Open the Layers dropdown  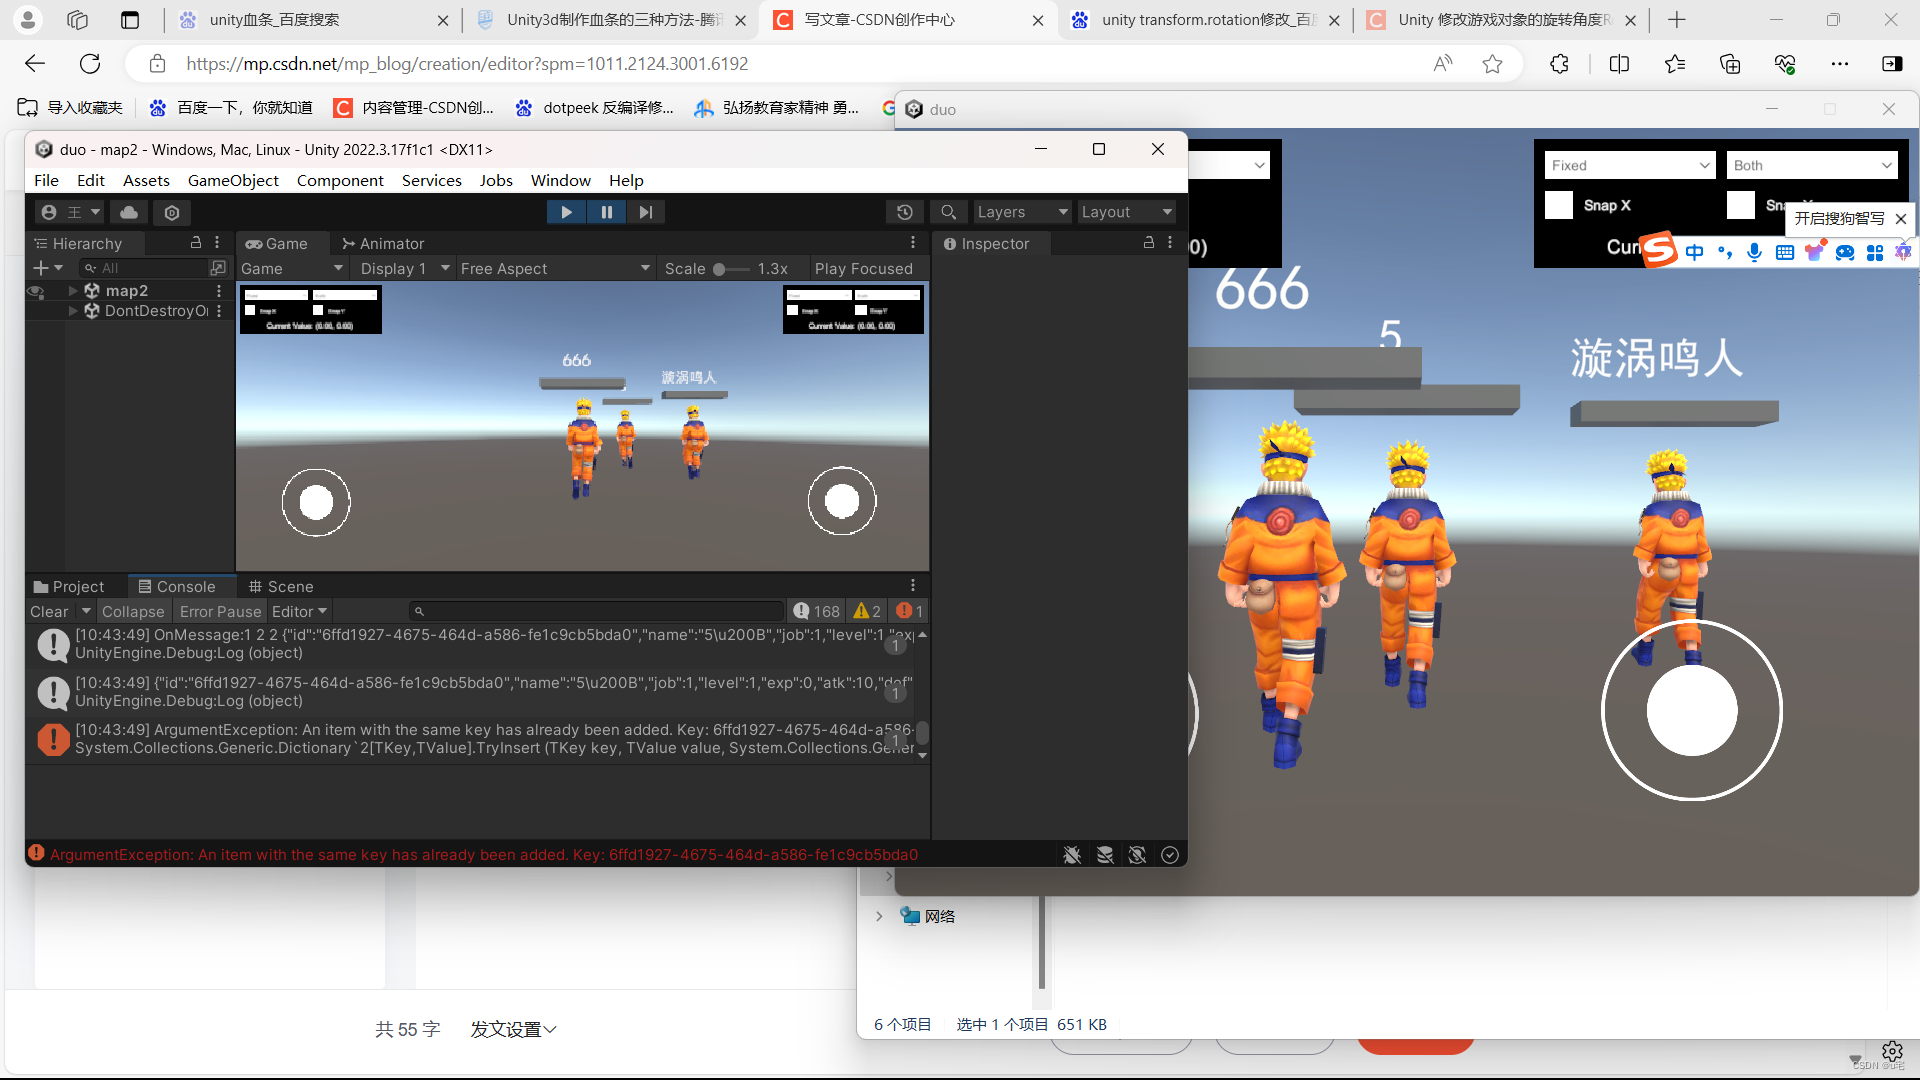coord(1022,212)
